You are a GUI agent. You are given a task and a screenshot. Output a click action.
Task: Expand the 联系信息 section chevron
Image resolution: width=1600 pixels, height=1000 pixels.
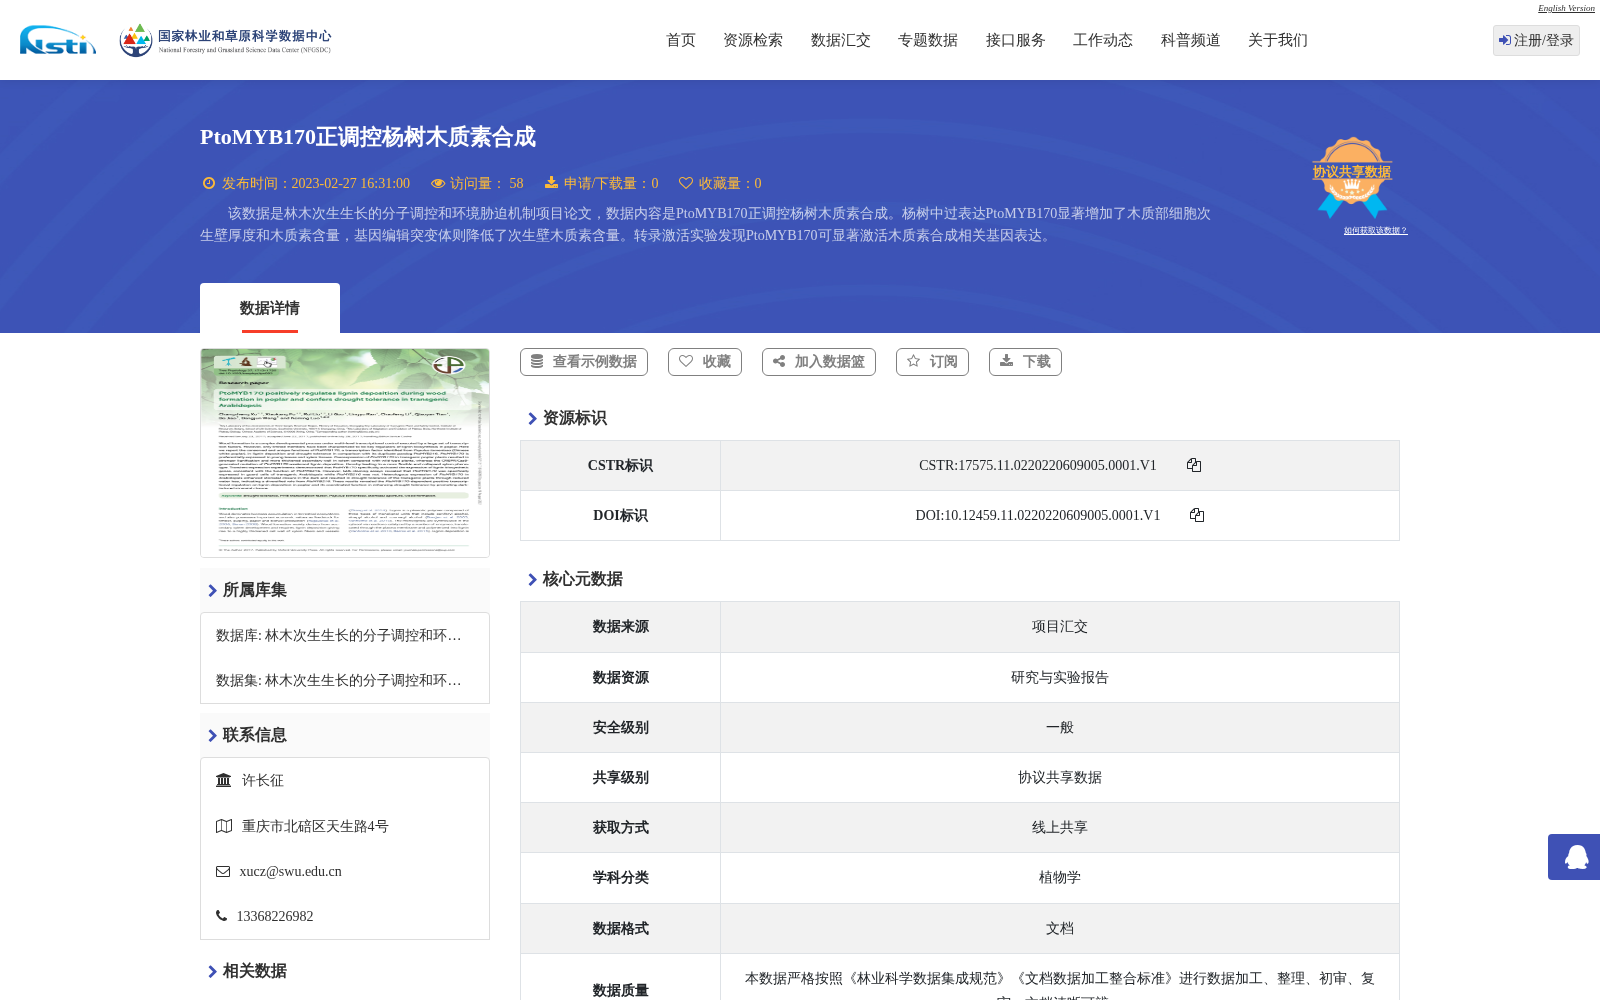point(212,735)
